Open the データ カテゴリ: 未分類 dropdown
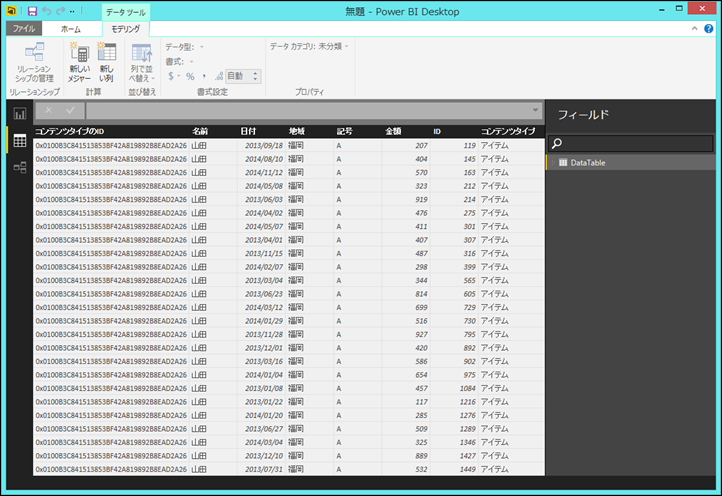 click(x=309, y=47)
